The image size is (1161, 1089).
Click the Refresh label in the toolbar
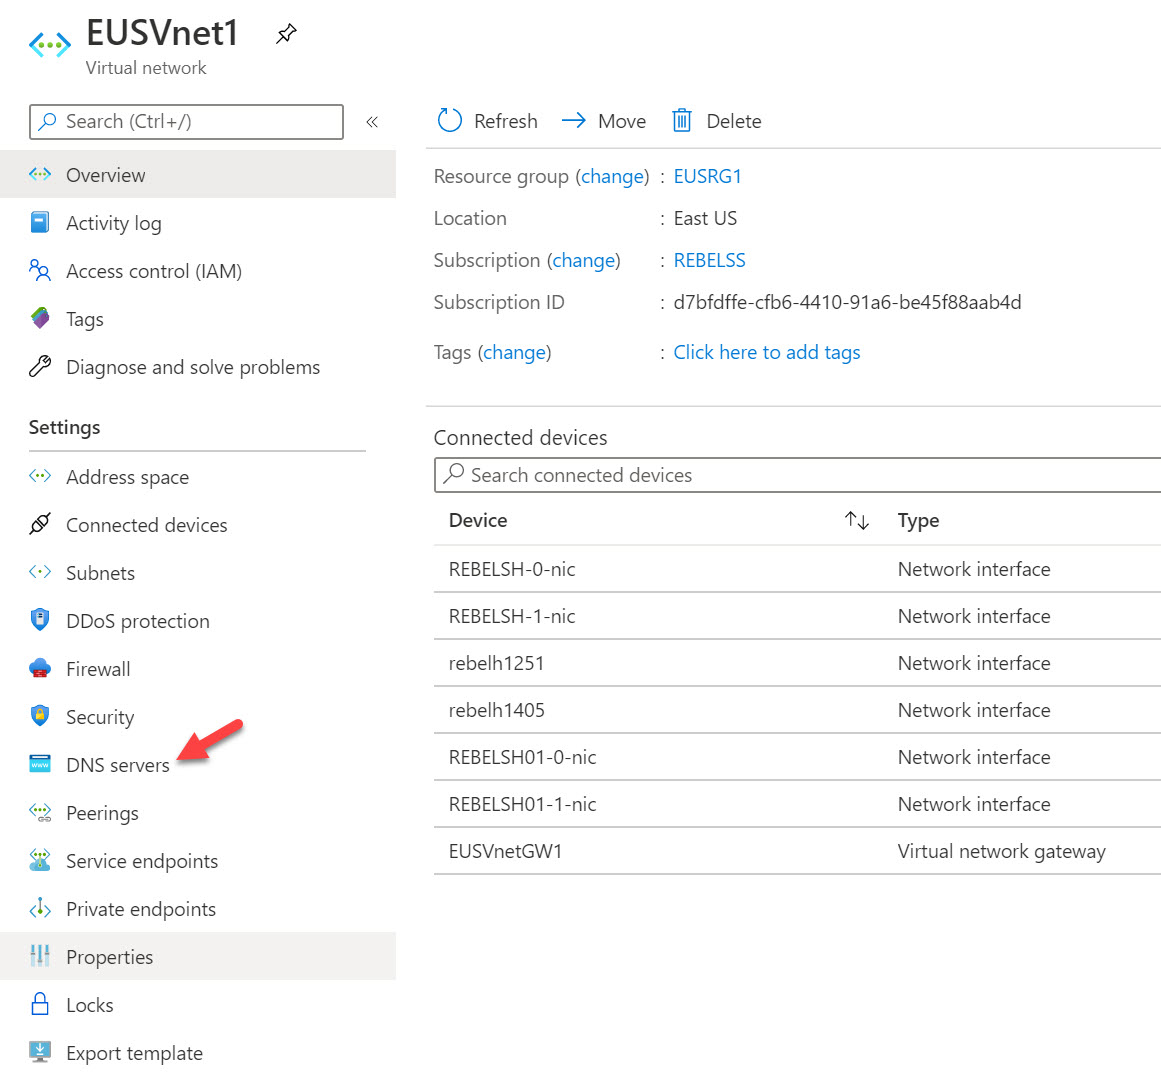click(x=506, y=121)
